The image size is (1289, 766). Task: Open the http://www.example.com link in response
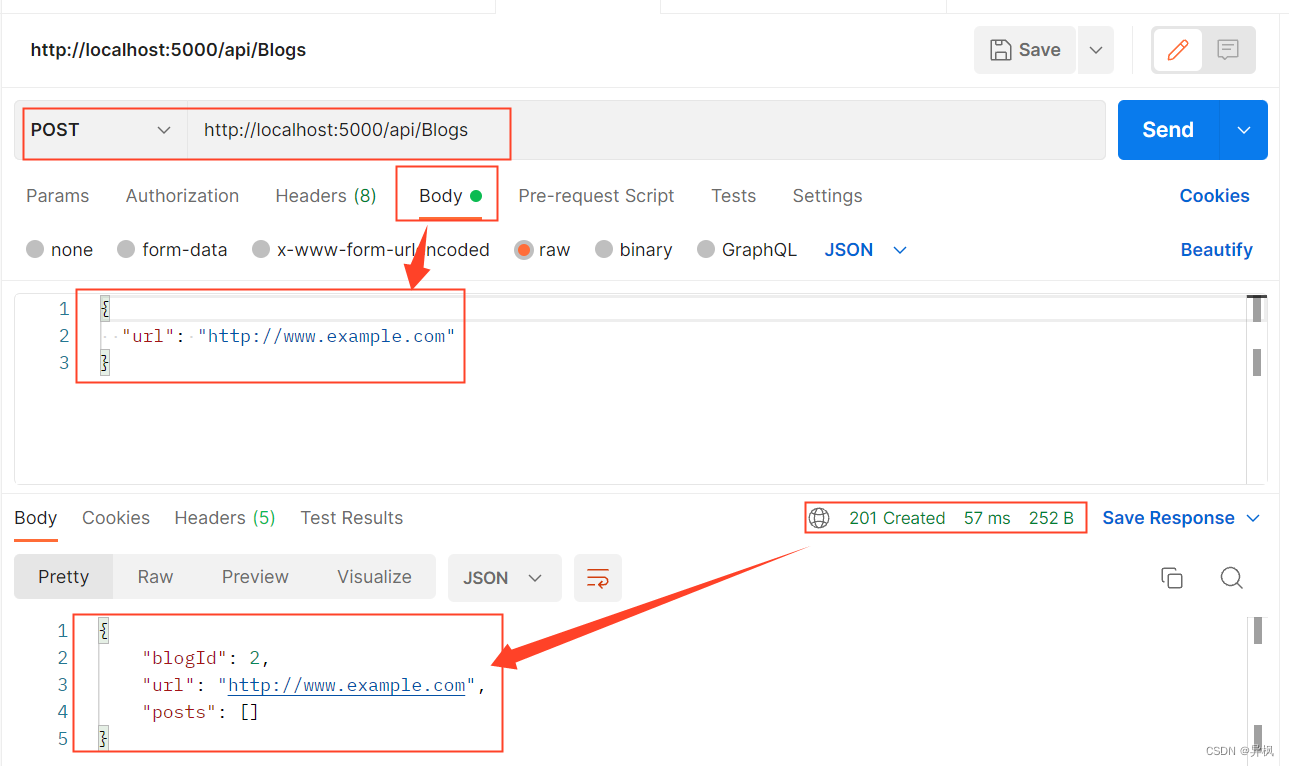(347, 686)
